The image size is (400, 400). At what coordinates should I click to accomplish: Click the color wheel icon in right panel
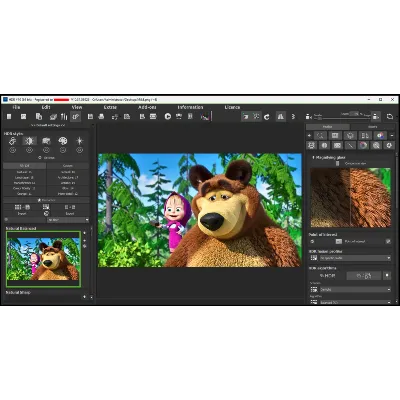coord(363,145)
